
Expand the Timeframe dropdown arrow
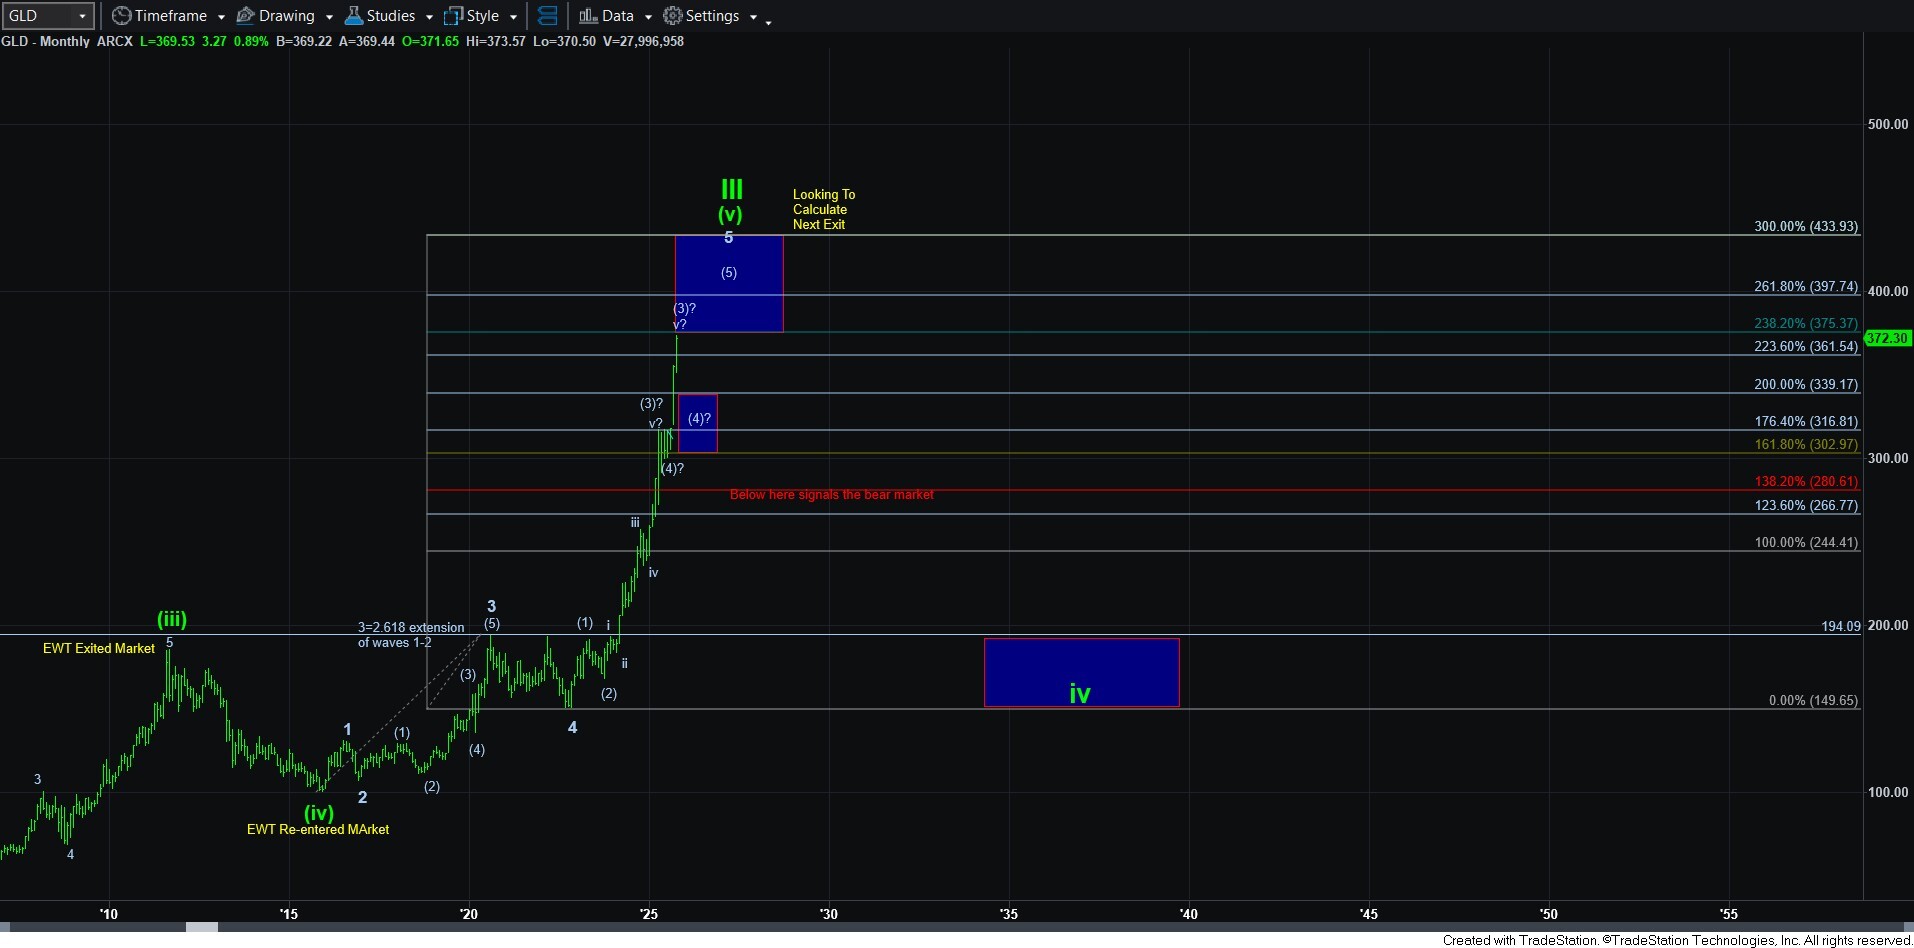click(221, 17)
